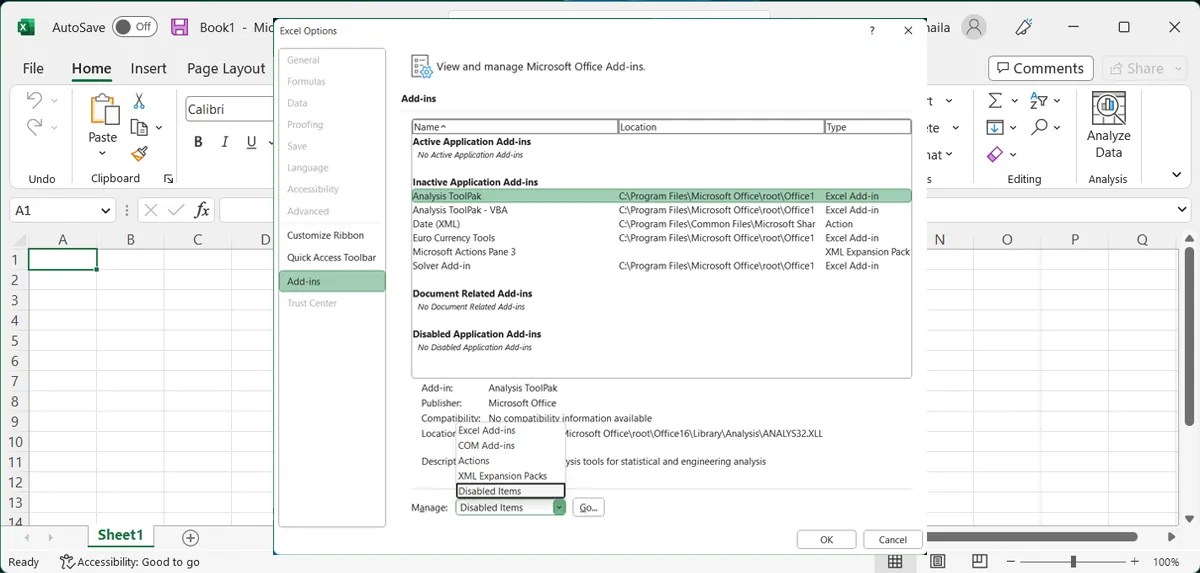Click the Format Painter brush icon
The height and width of the screenshot is (573, 1200).
139,153
